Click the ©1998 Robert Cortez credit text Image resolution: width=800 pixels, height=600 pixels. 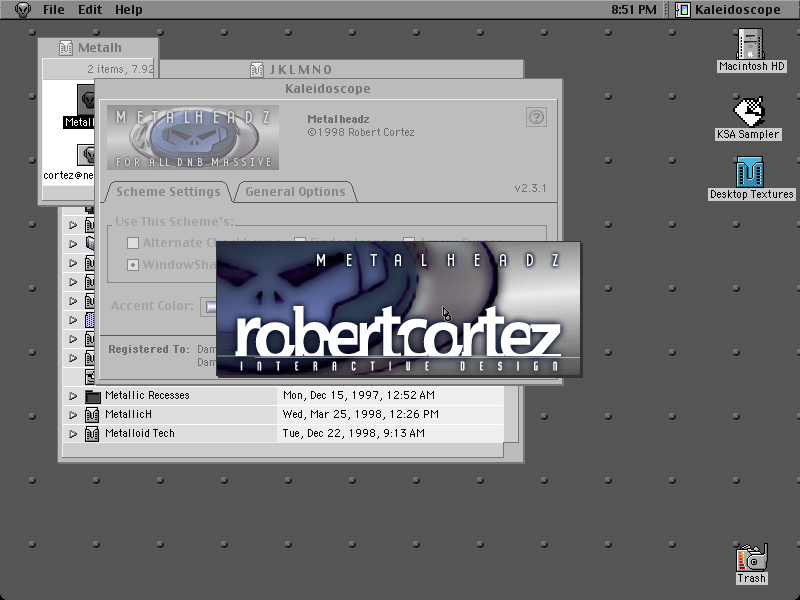(x=361, y=133)
